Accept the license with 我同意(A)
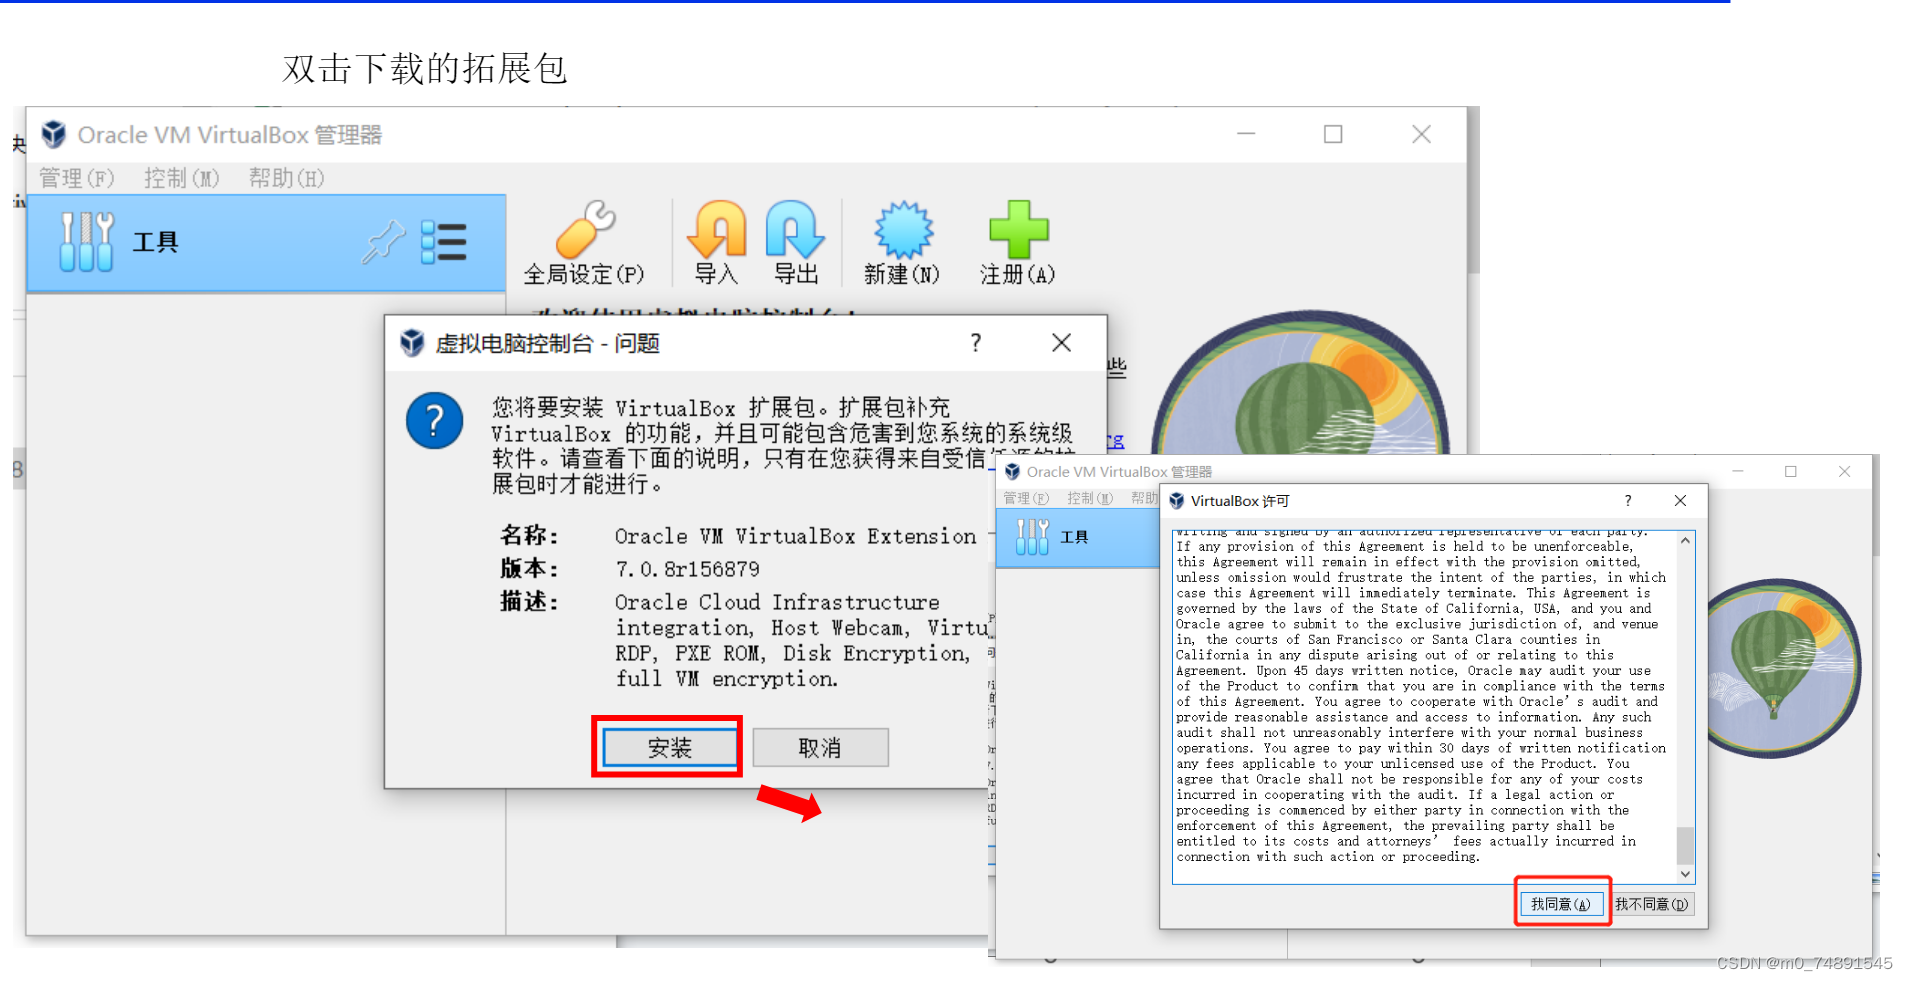1908x981 pixels. pos(1561,903)
